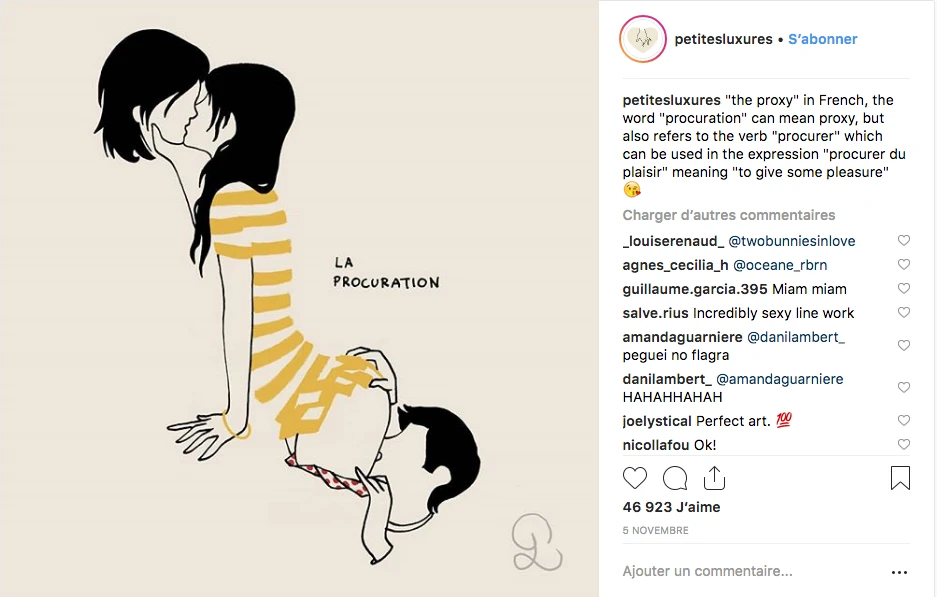Like joelystical's comment with its heart

(904, 421)
